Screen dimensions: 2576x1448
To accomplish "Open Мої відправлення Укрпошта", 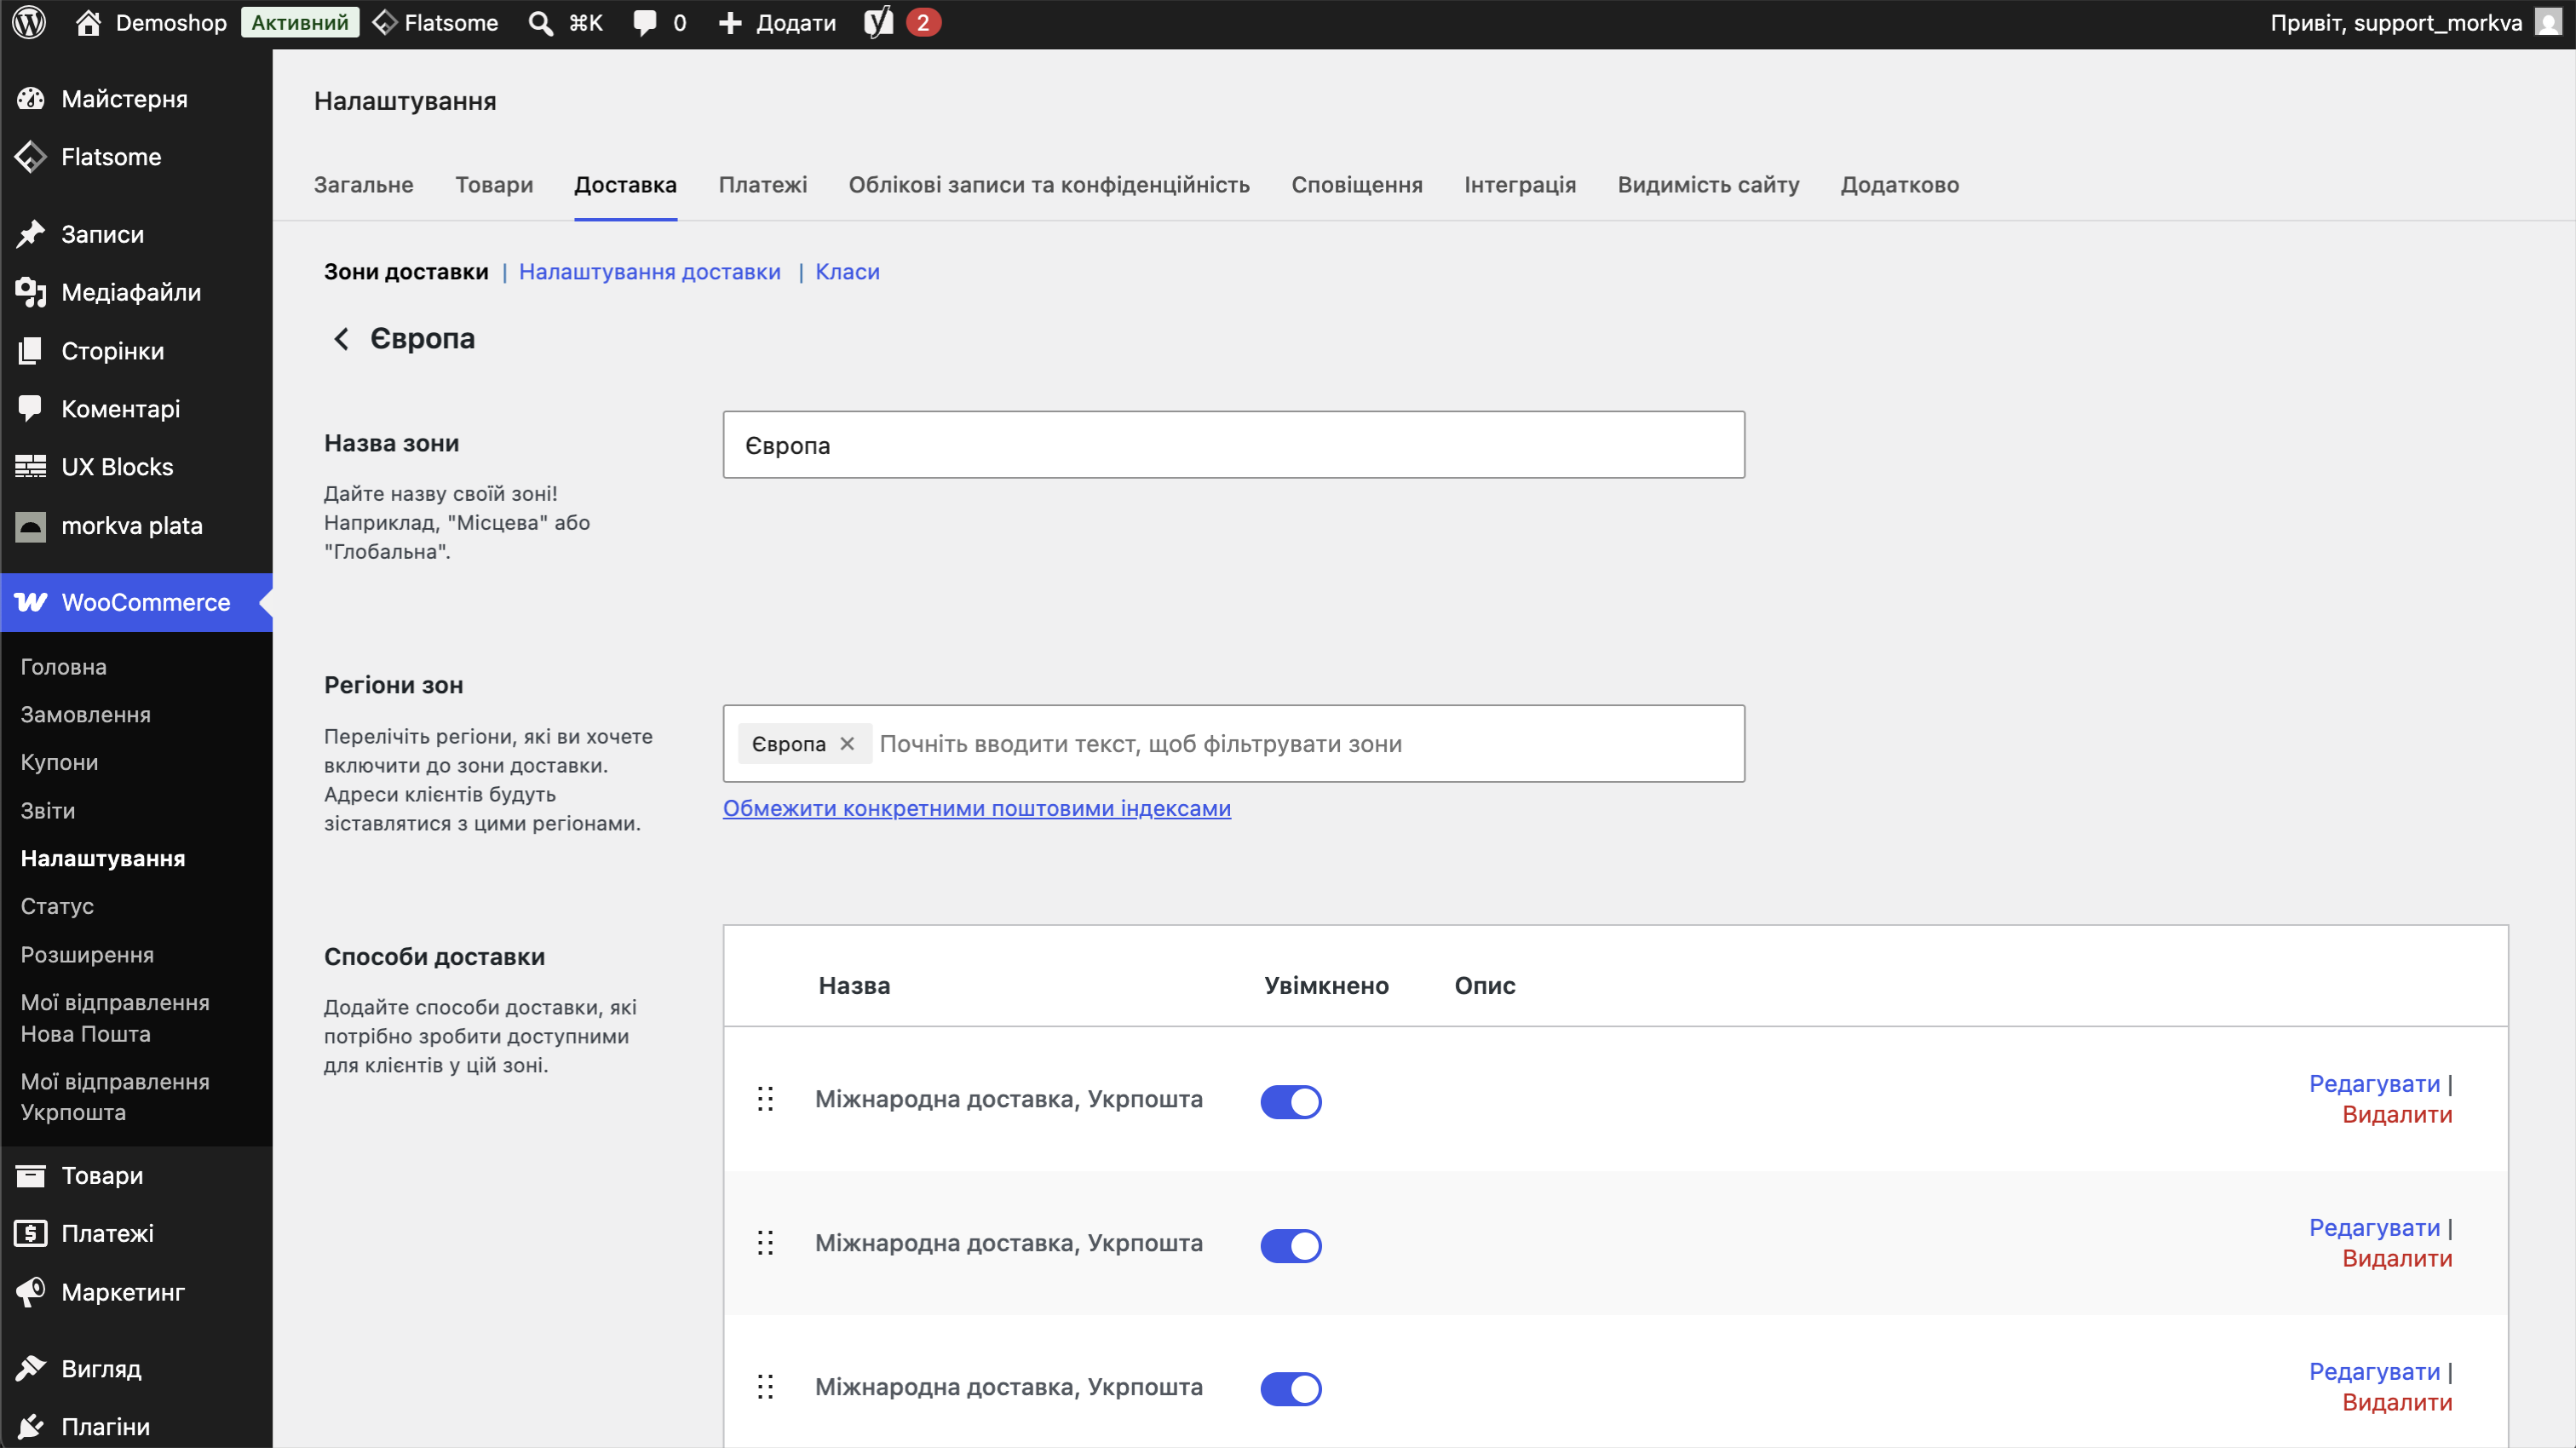I will pyautogui.click(x=115, y=1097).
